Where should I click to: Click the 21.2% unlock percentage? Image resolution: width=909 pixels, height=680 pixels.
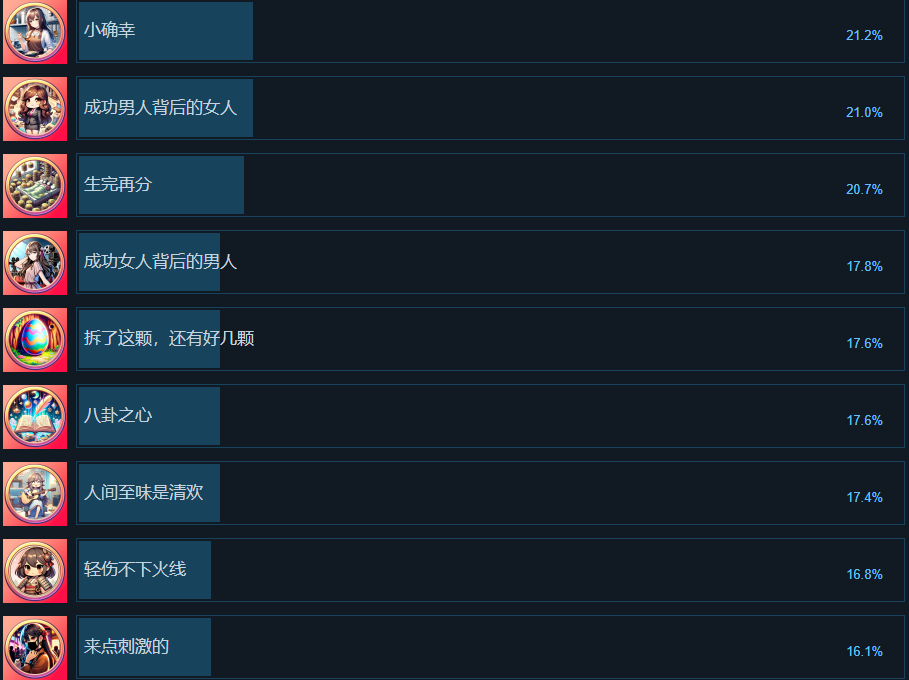864,35
